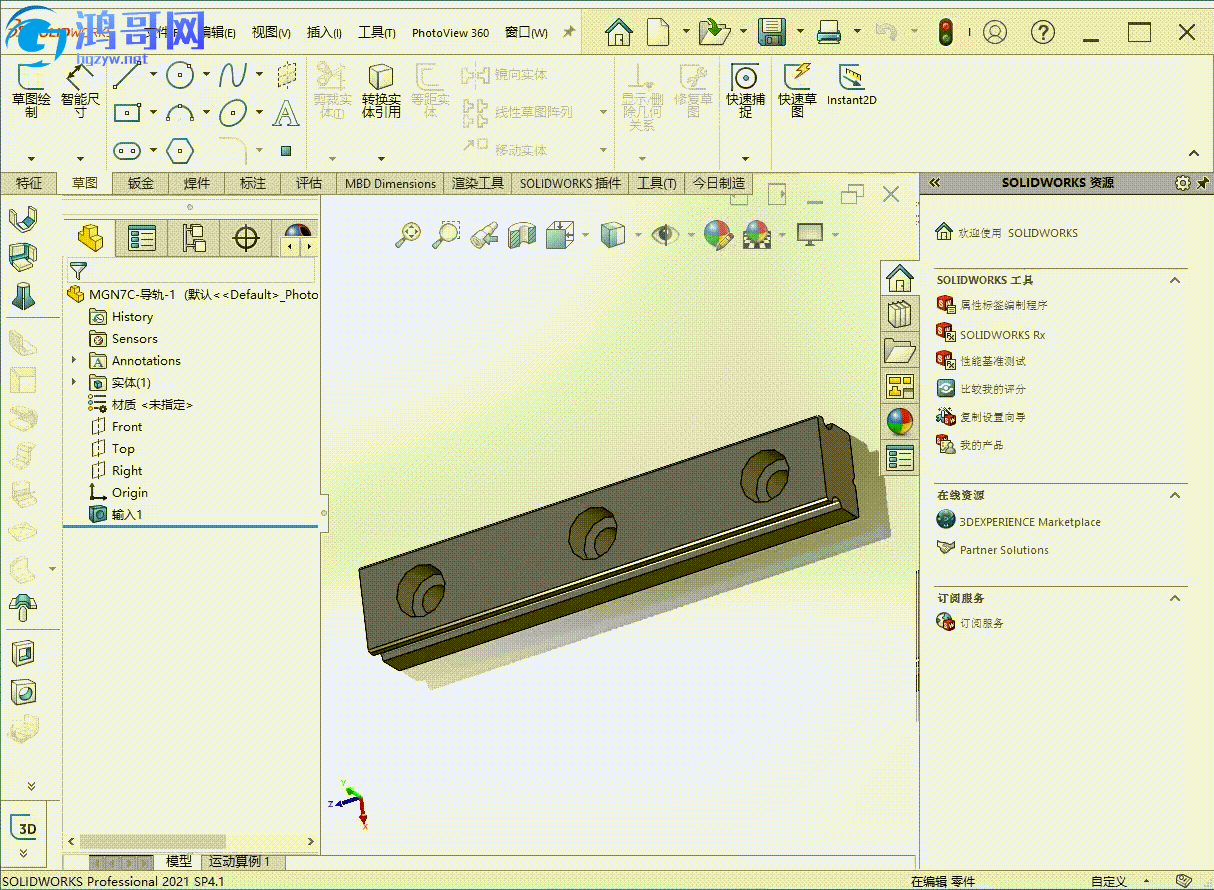Viewport: 1214px width, 890px height.
Task: Click the Edit Appearance color ball
Action: pyautogui.click(x=718, y=235)
